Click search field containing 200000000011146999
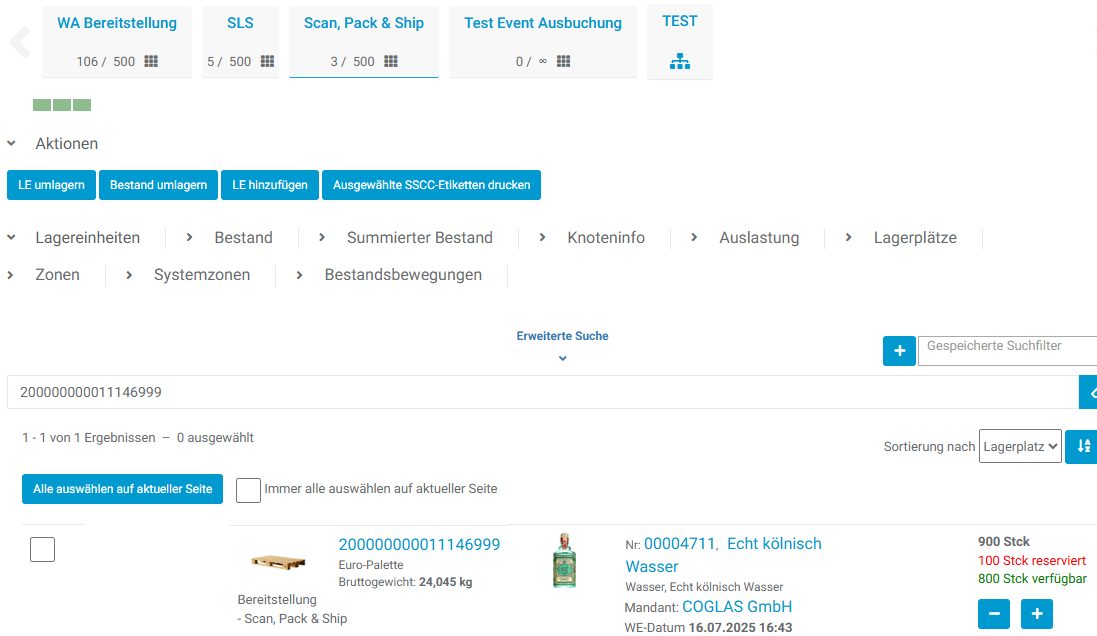 (x=540, y=392)
